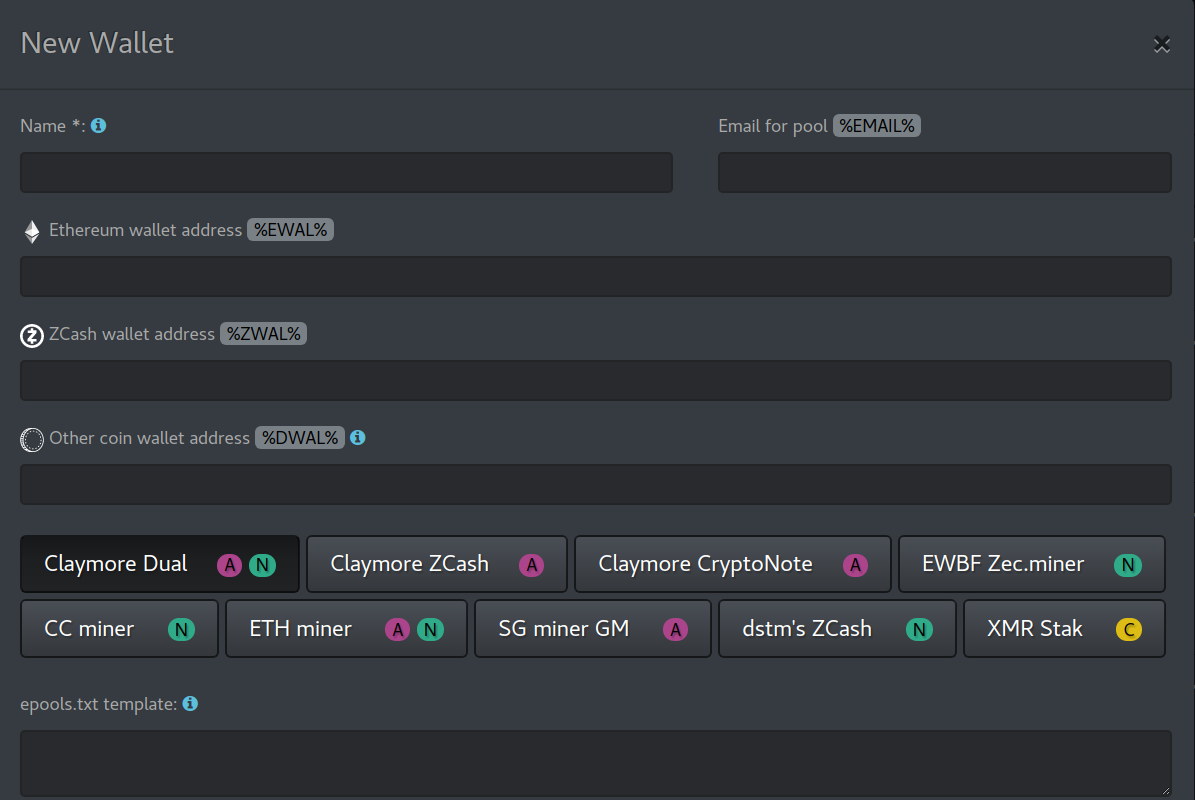Viewport: 1195px width, 800px height.
Task: Click the 'ZCash wallet address' label
Action: (x=132, y=334)
